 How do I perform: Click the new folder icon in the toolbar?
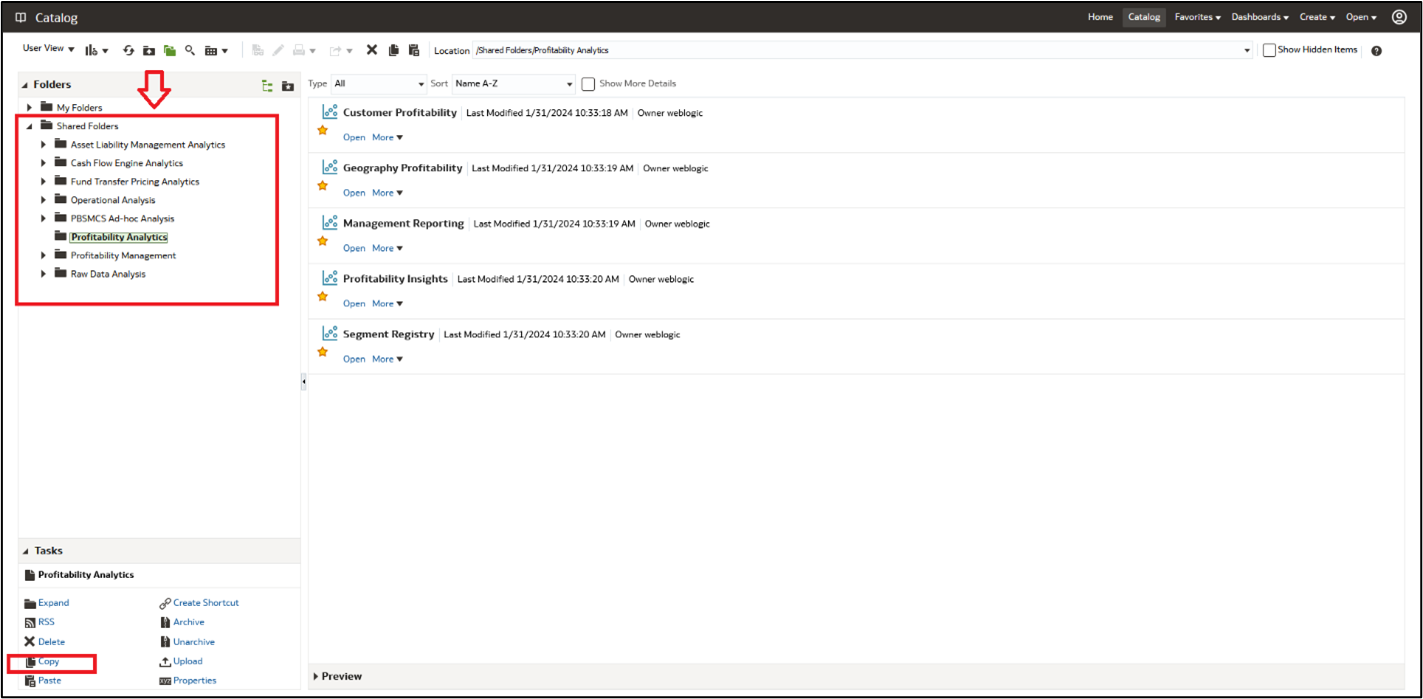click(149, 50)
